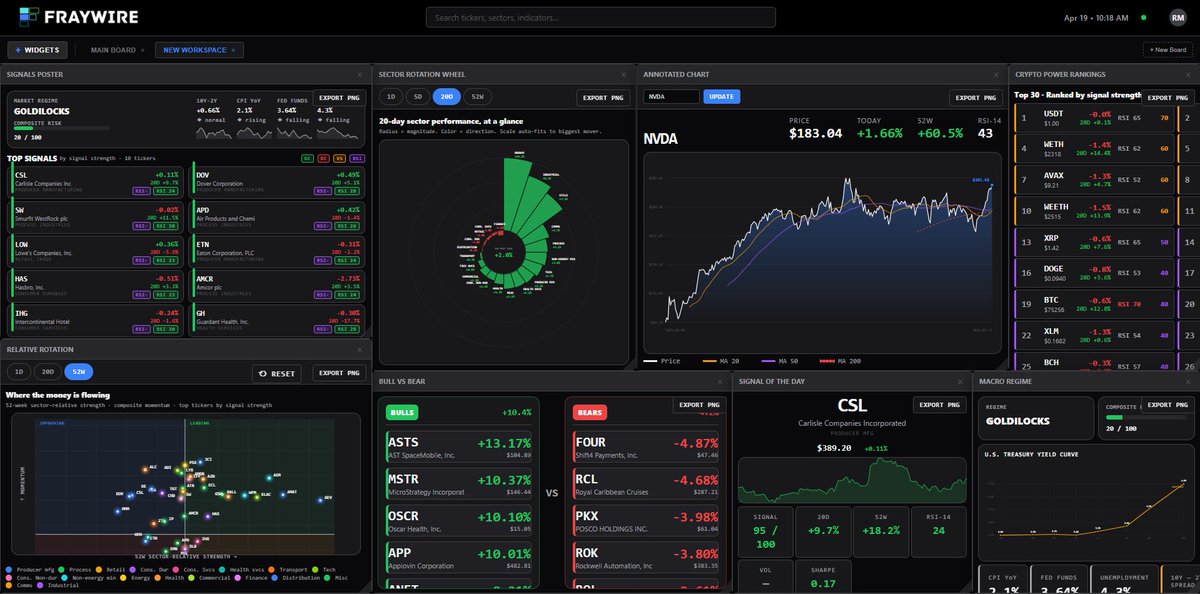
Task: Close the Macro Regime widget
Action: click(1187, 381)
